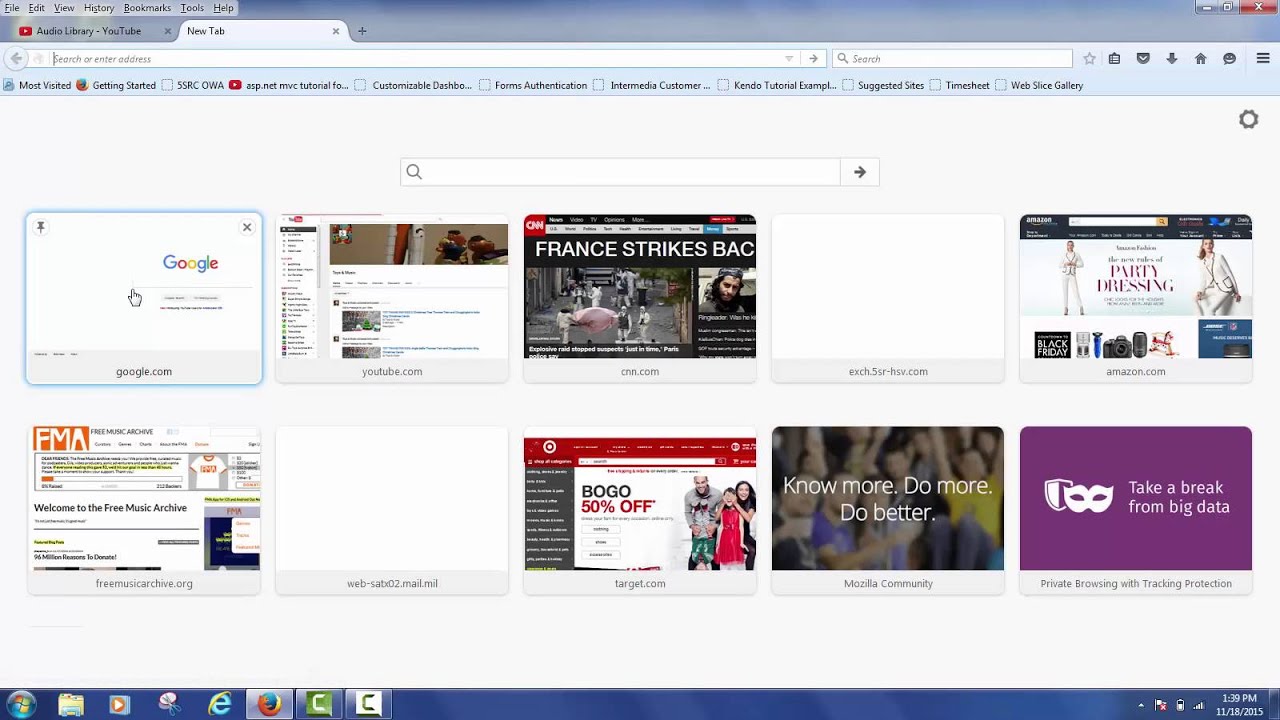Remove the google.com tile with its X

(247, 227)
